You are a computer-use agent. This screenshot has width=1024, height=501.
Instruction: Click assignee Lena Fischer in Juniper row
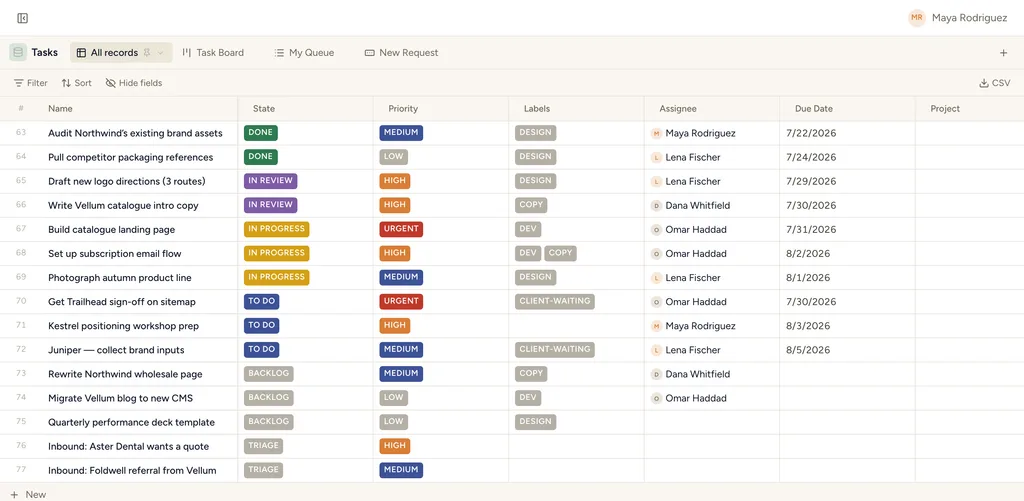(686, 350)
